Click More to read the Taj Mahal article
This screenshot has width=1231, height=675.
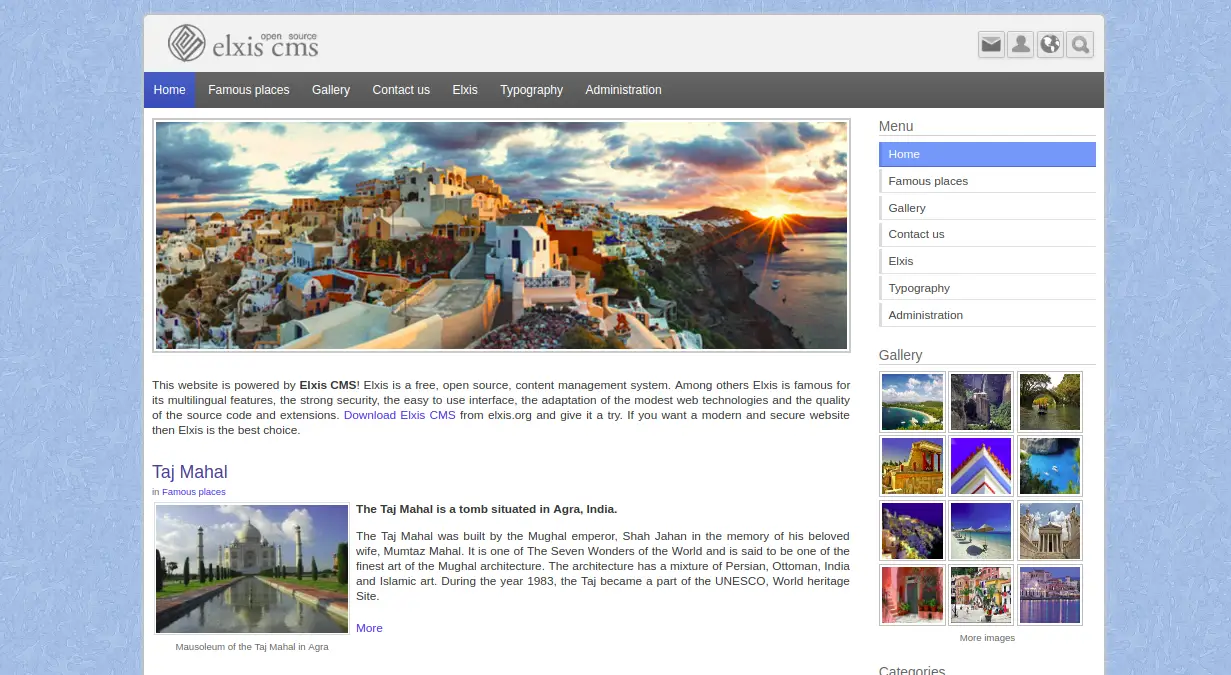pyautogui.click(x=369, y=628)
